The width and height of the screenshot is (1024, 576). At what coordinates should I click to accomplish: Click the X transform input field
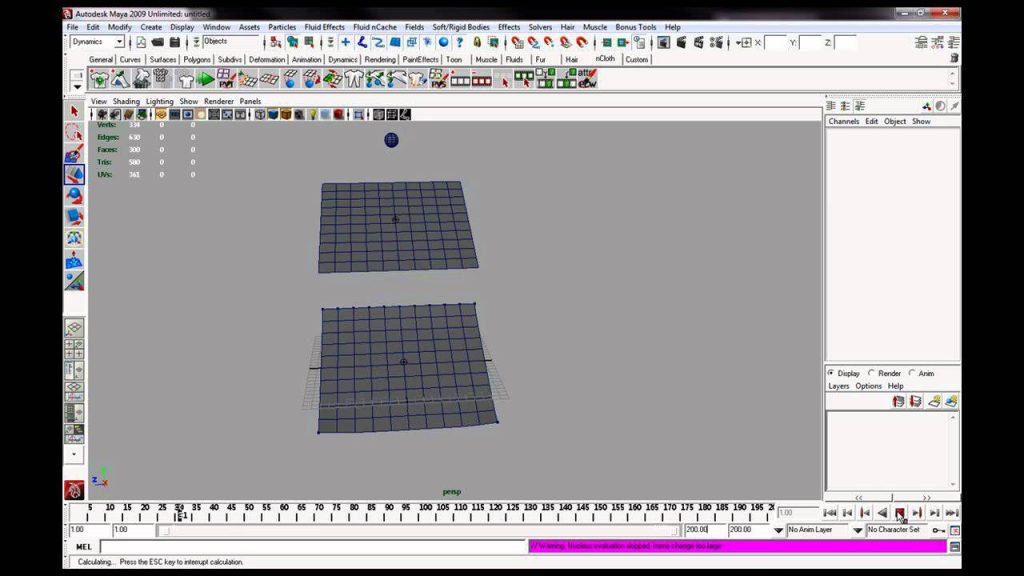point(776,42)
